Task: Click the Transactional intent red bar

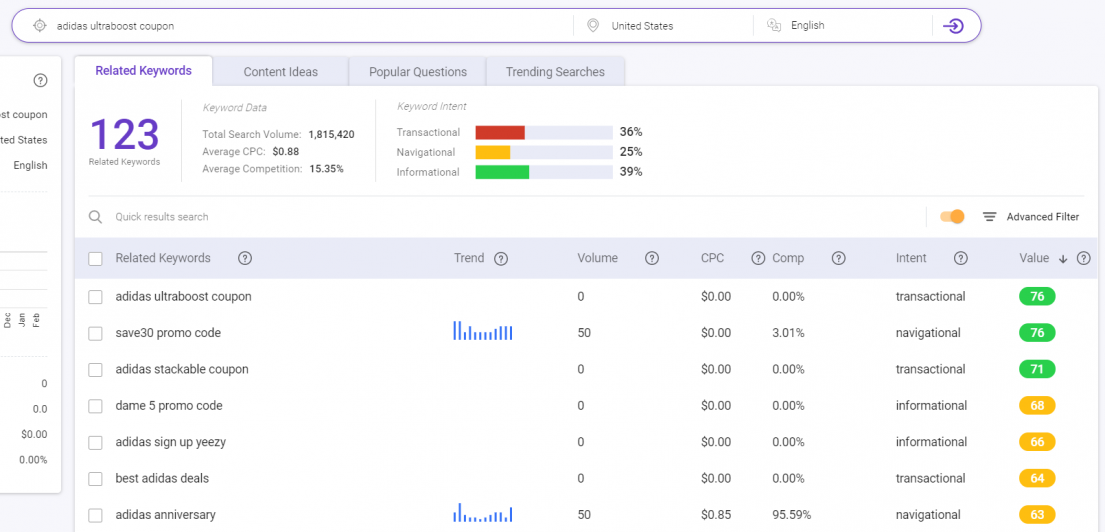Action: point(500,132)
